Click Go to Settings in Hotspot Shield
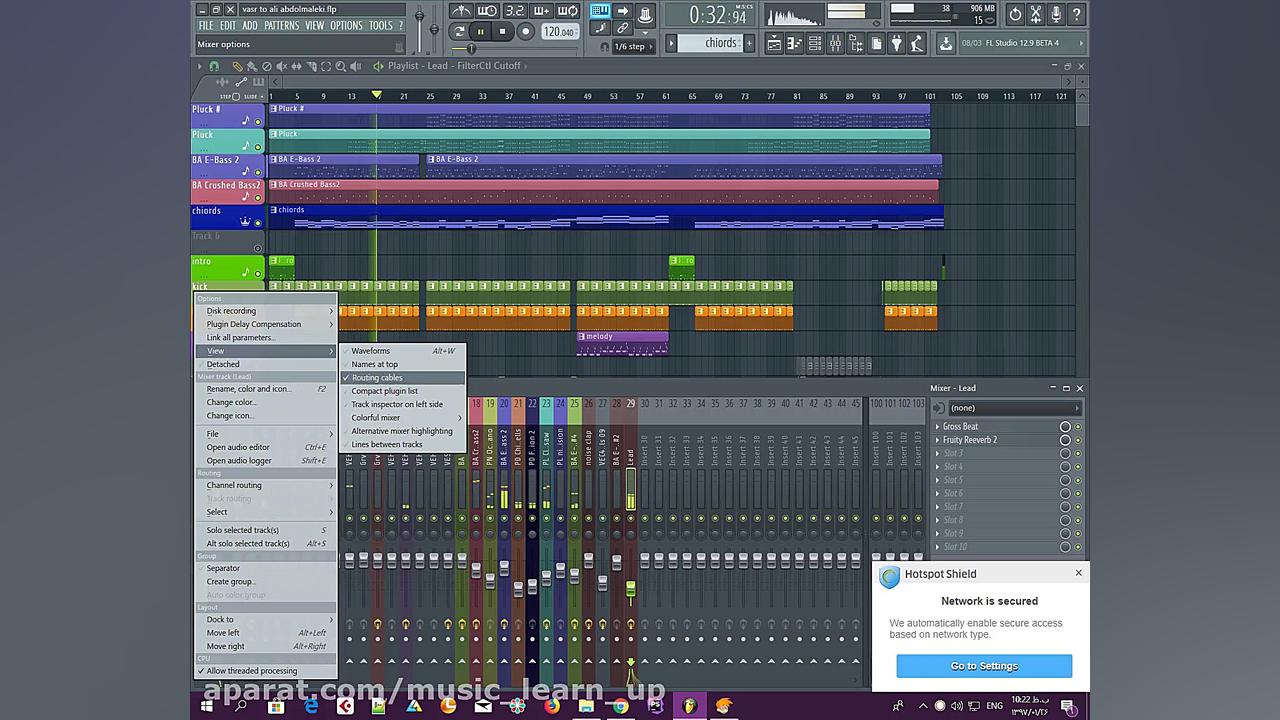The image size is (1280, 720). coord(984,666)
